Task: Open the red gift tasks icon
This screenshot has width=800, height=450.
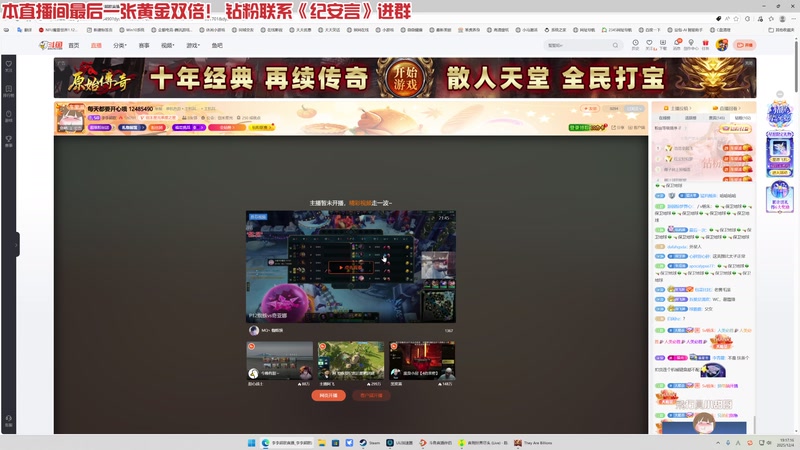Action: pyautogui.click(x=705, y=45)
